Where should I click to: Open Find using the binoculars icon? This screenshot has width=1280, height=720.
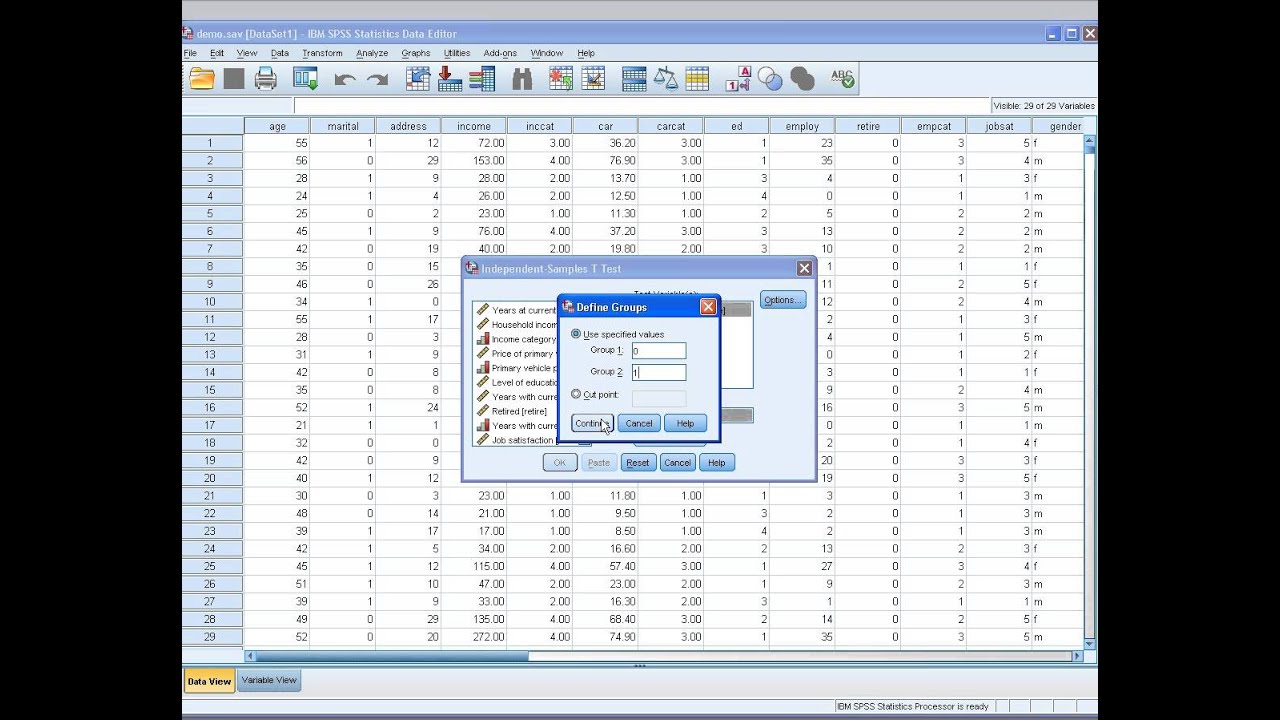tap(522, 79)
